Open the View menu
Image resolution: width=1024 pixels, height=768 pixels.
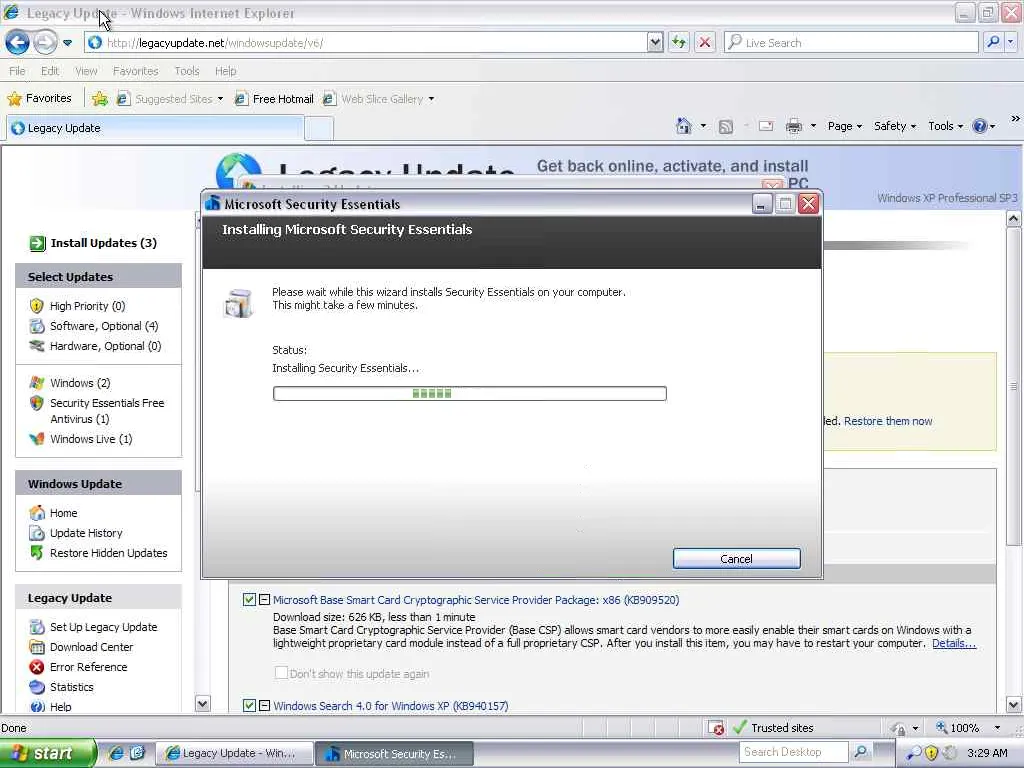tap(86, 71)
